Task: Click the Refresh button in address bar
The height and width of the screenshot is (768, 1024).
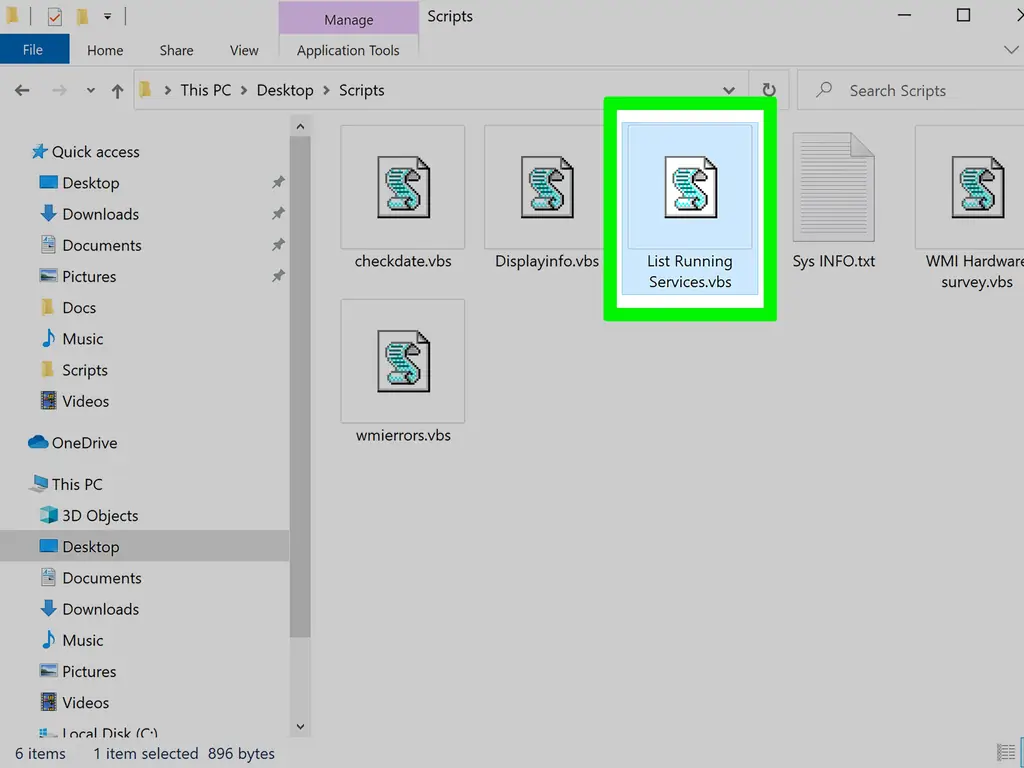Action: point(768,90)
